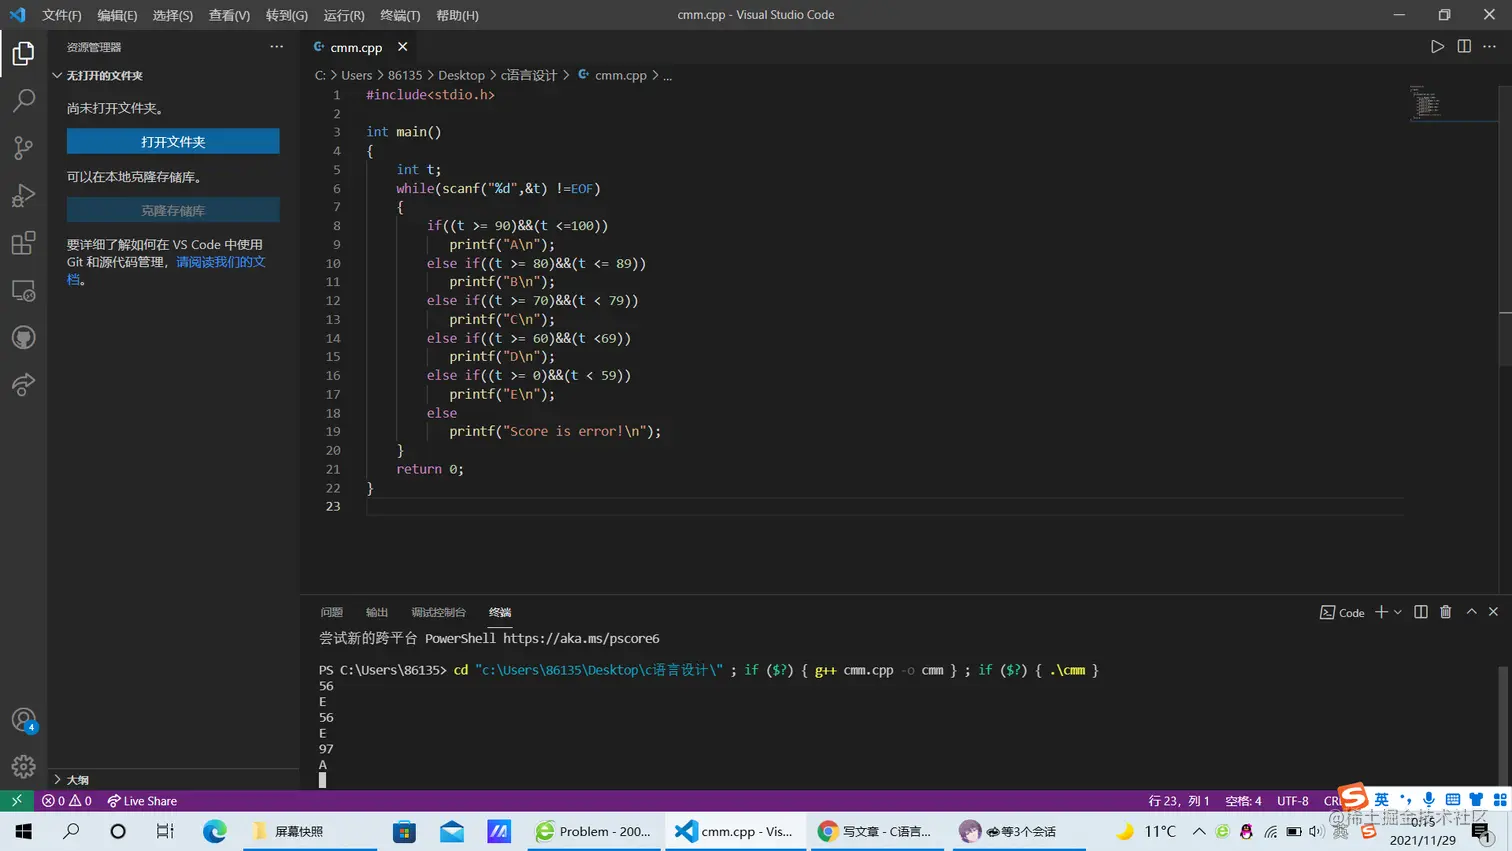Image resolution: width=1512 pixels, height=851 pixels.
Task: Click the terminal panel vertical scrollbar
Action: pyautogui.click(x=1504, y=727)
